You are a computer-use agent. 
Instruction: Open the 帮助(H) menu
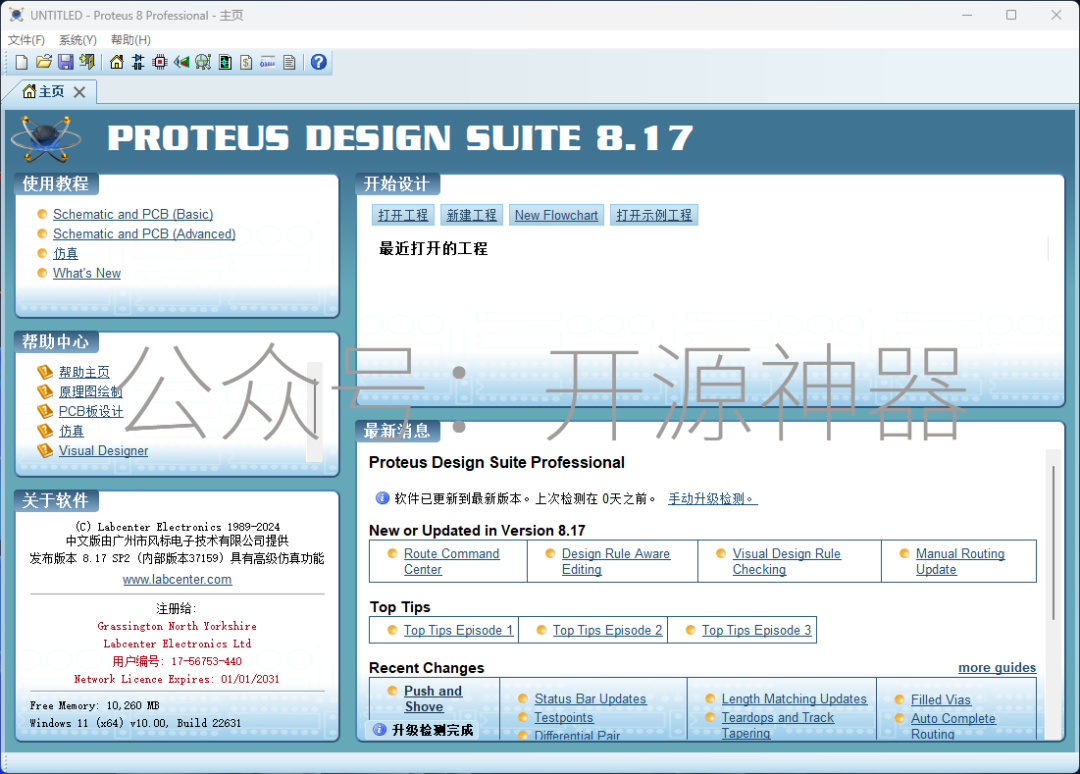coord(131,40)
